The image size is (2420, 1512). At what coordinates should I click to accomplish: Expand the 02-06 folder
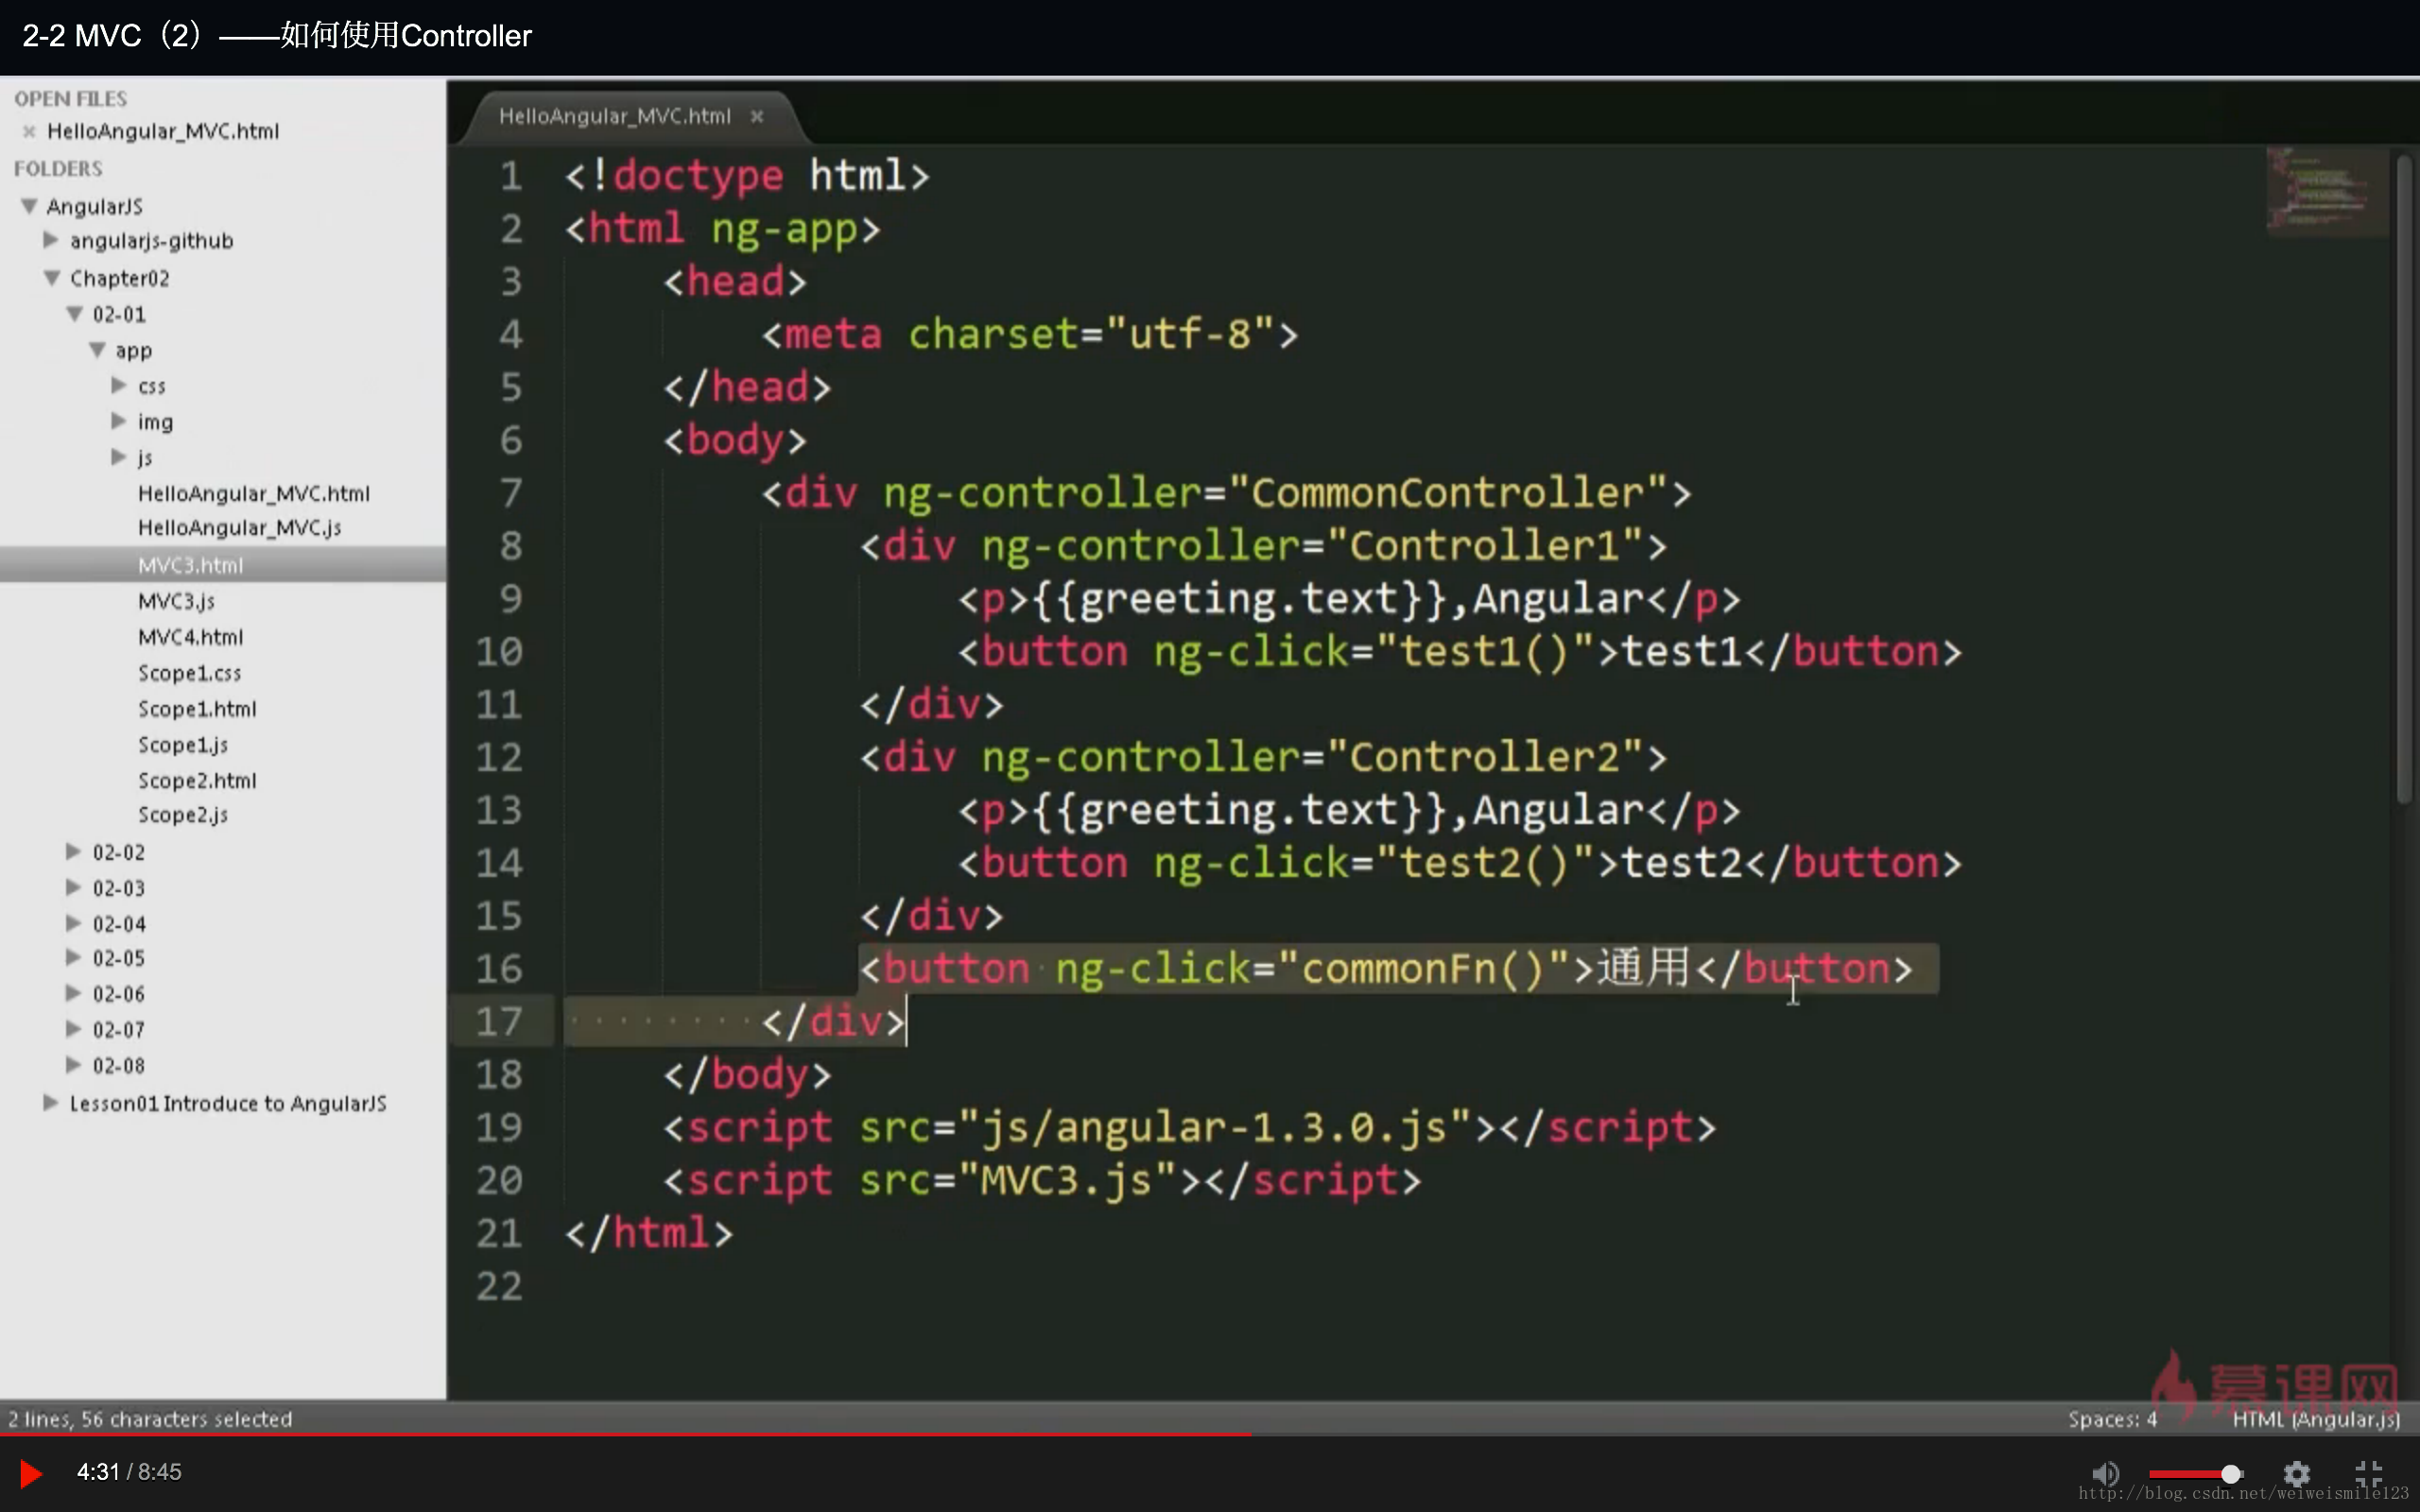click(73, 993)
